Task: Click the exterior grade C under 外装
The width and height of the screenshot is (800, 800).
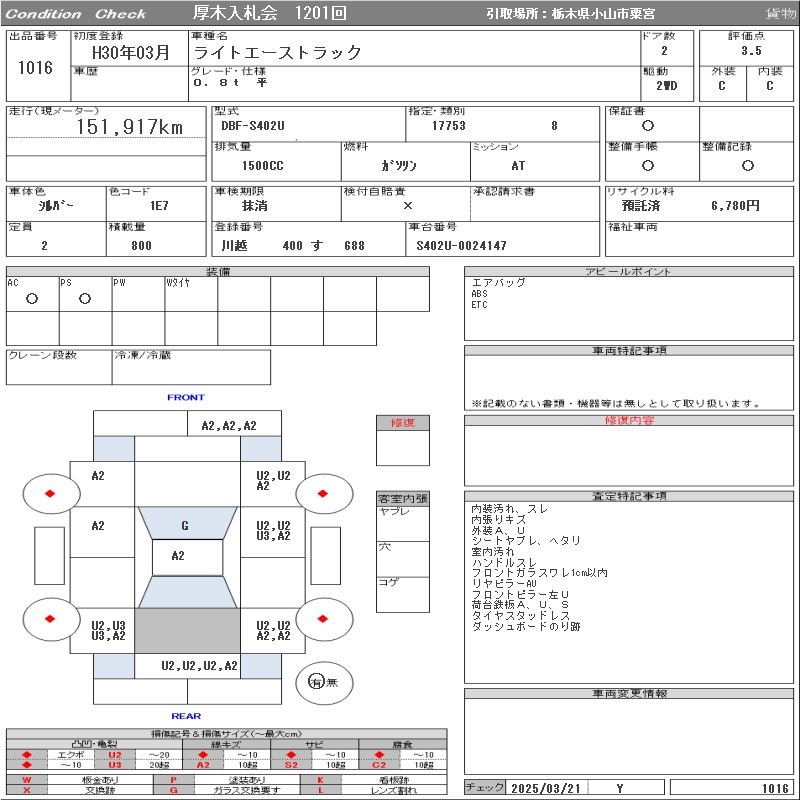Action: tap(721, 86)
